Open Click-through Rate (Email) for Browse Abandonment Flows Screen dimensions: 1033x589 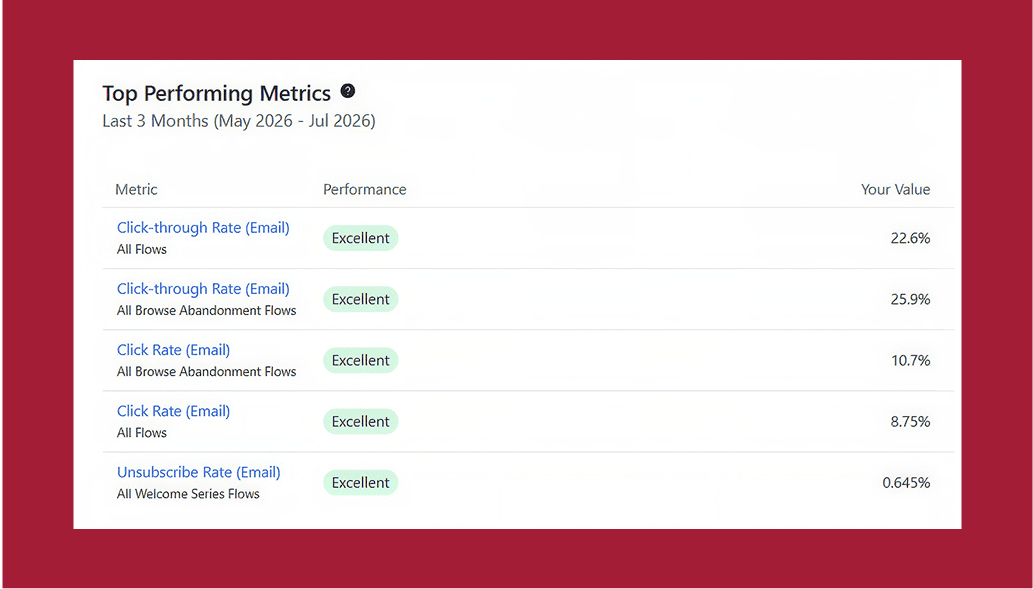tap(203, 289)
